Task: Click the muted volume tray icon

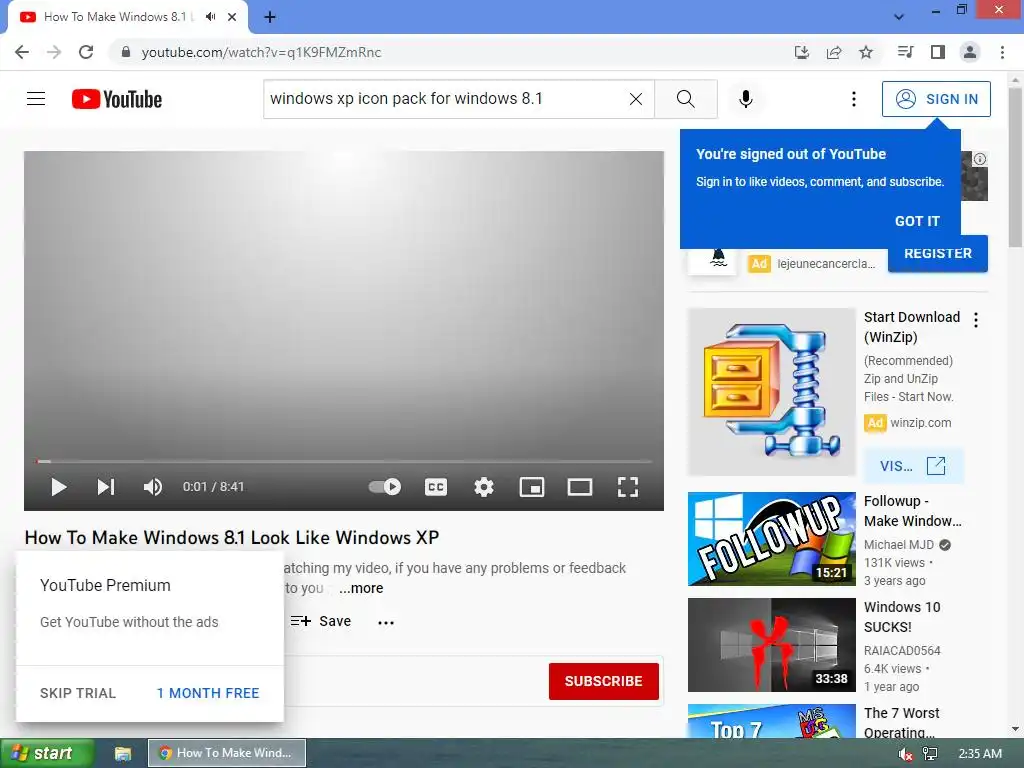Action: click(905, 754)
